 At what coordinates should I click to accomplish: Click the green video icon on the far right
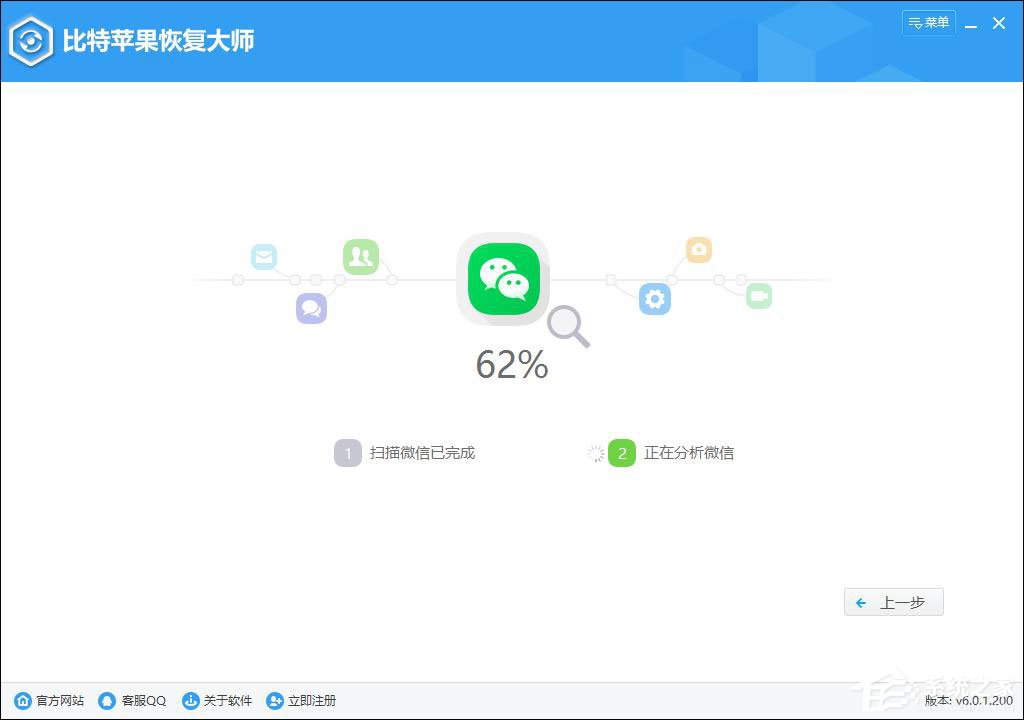point(758,294)
